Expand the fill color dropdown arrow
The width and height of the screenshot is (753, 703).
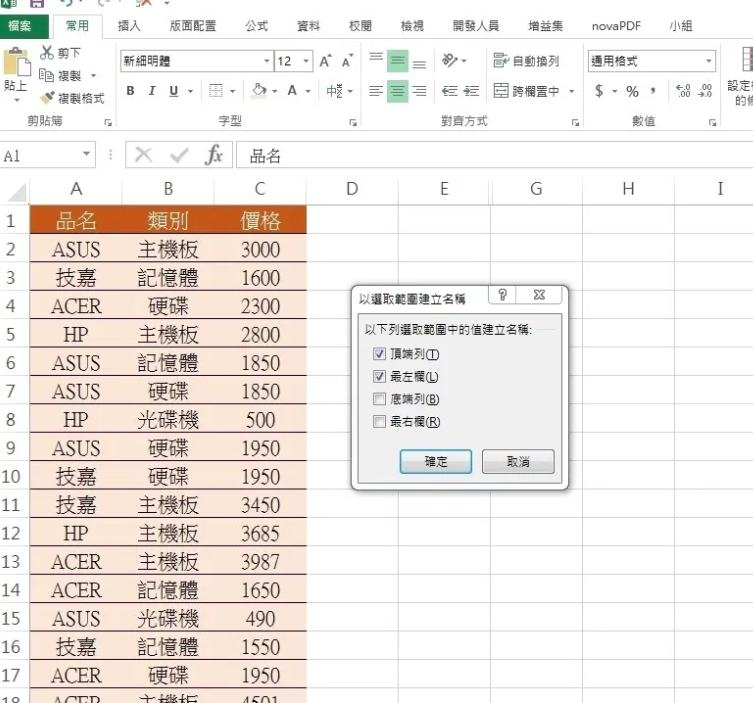click(275, 91)
